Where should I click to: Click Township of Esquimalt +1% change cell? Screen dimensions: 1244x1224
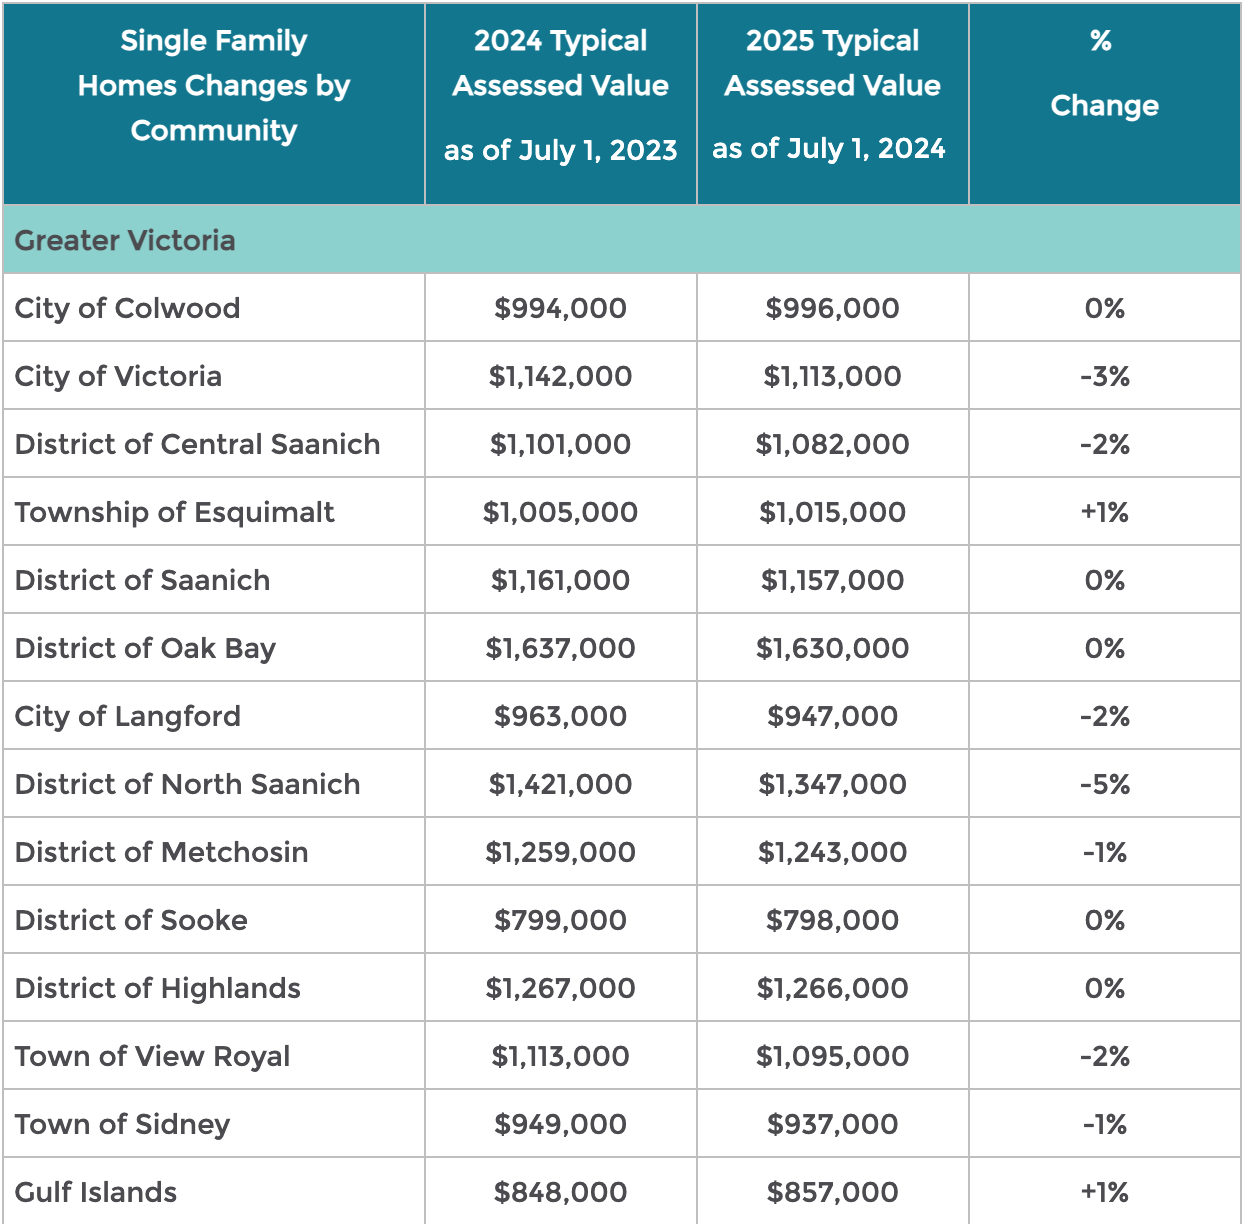[1104, 512]
